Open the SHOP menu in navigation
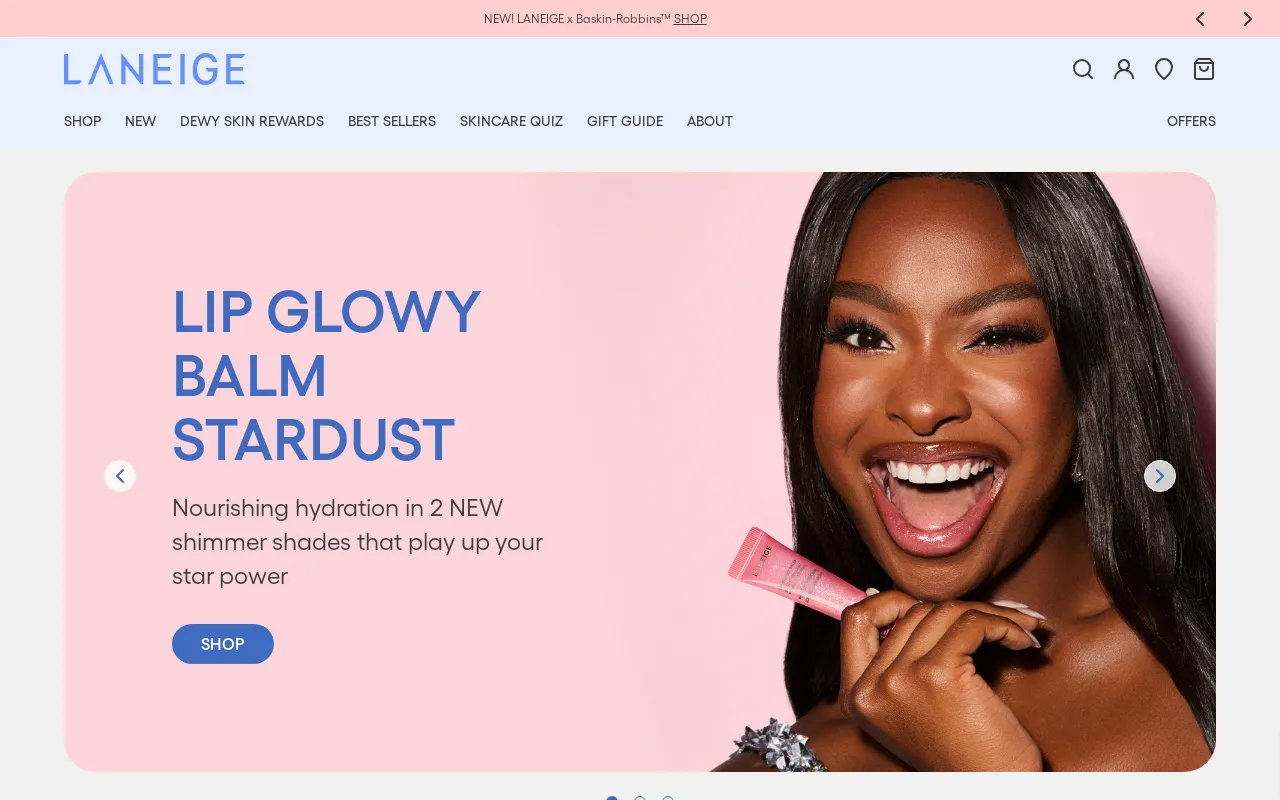This screenshot has width=1280, height=800. [82, 121]
